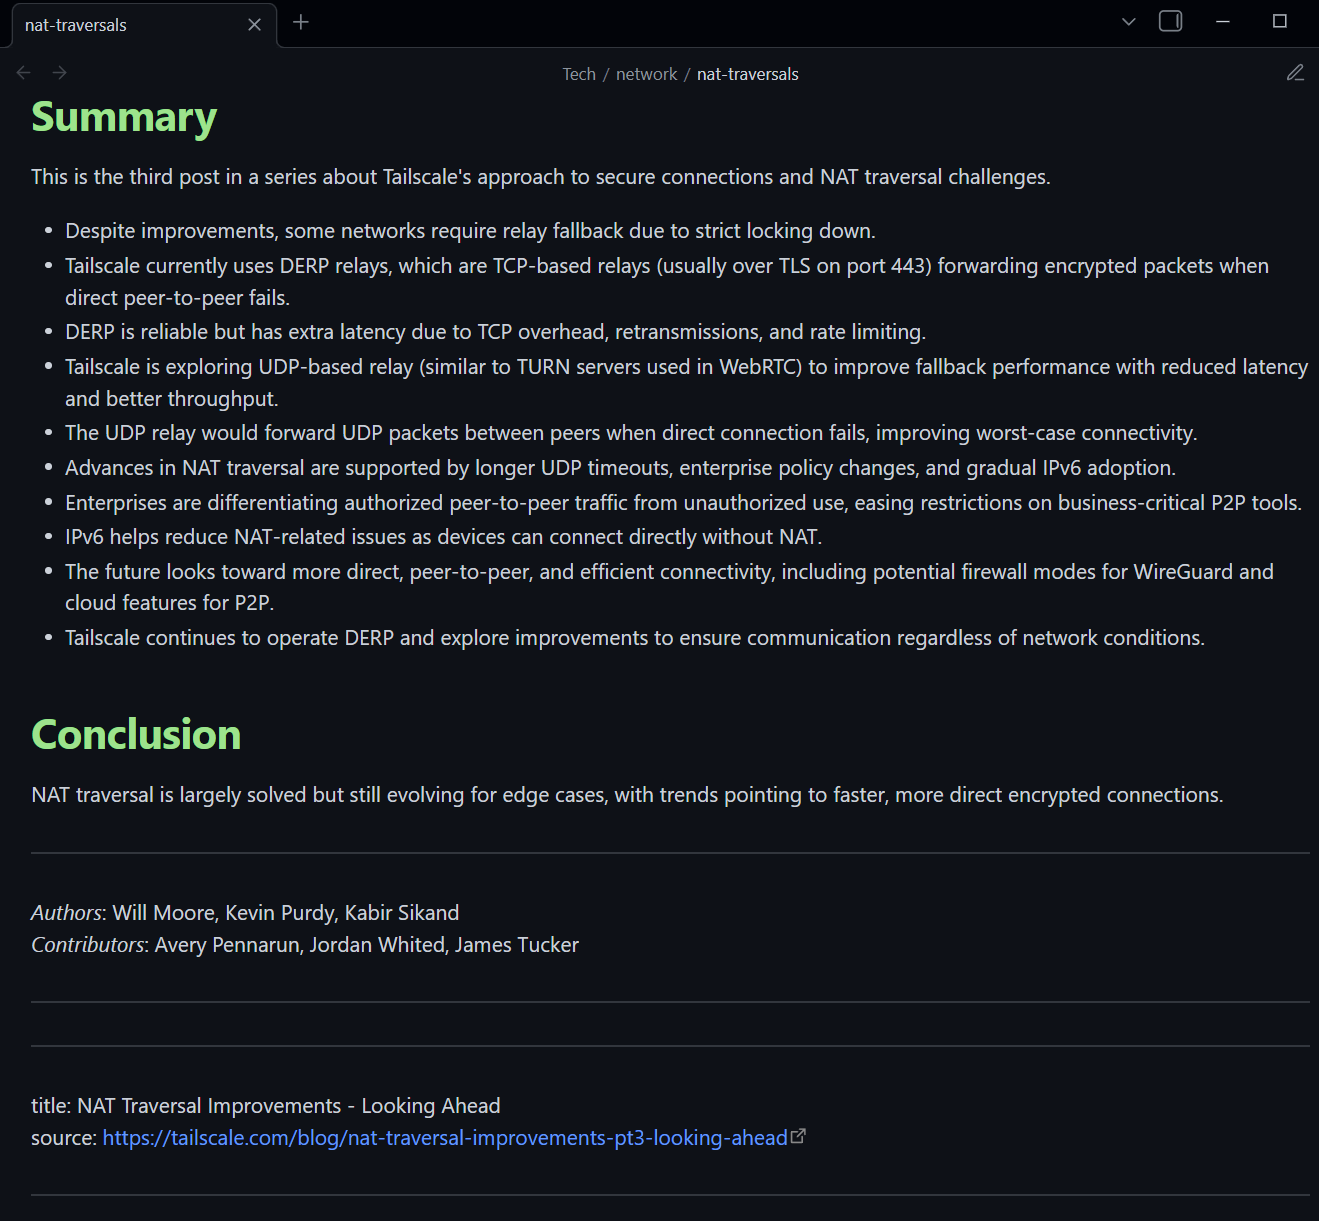Click the Conclusion heading
This screenshot has height=1221, width=1319.
(x=136, y=735)
